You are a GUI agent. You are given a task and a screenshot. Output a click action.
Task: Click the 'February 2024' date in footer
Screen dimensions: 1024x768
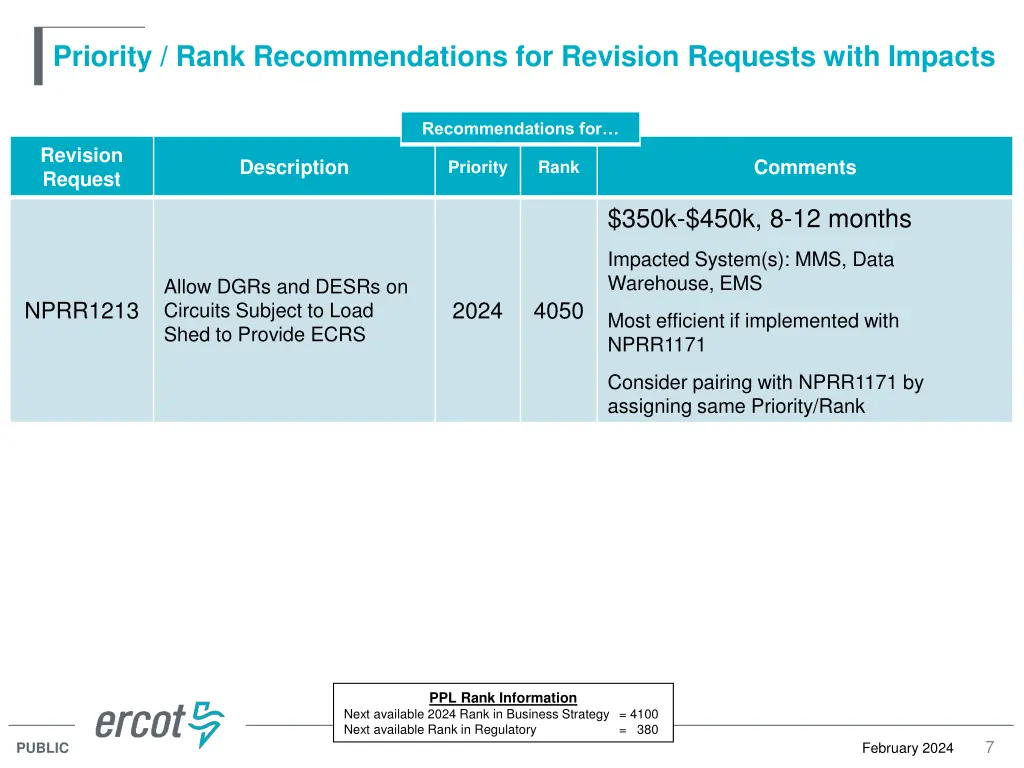907,748
